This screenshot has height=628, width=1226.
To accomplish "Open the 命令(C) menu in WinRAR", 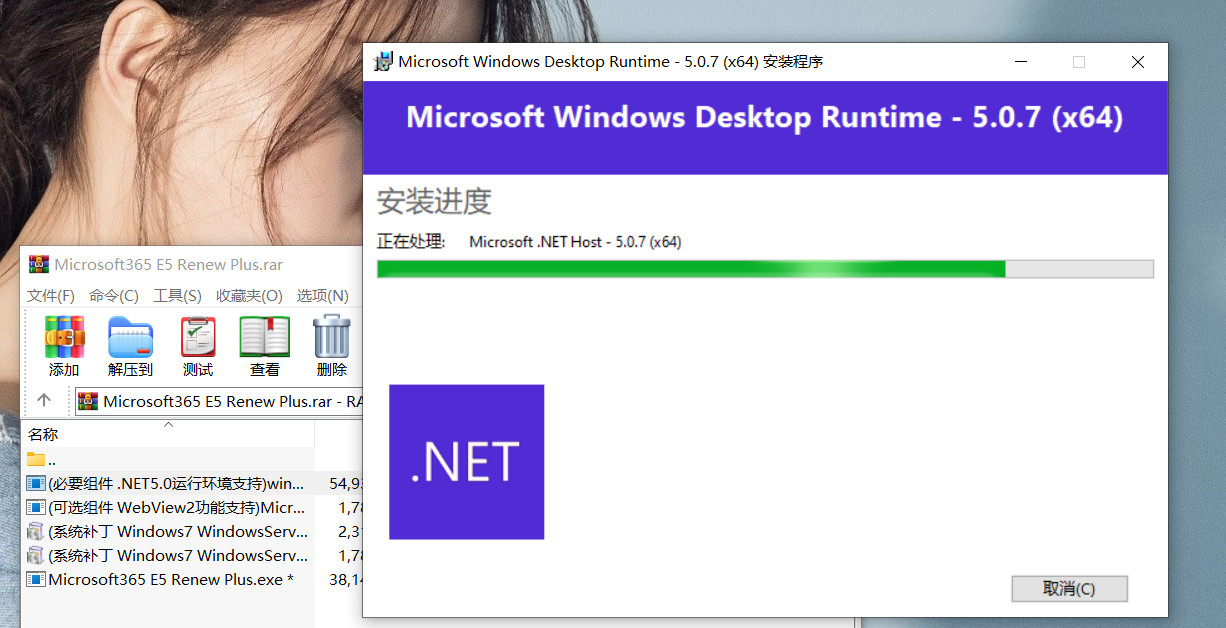I will click(x=114, y=295).
